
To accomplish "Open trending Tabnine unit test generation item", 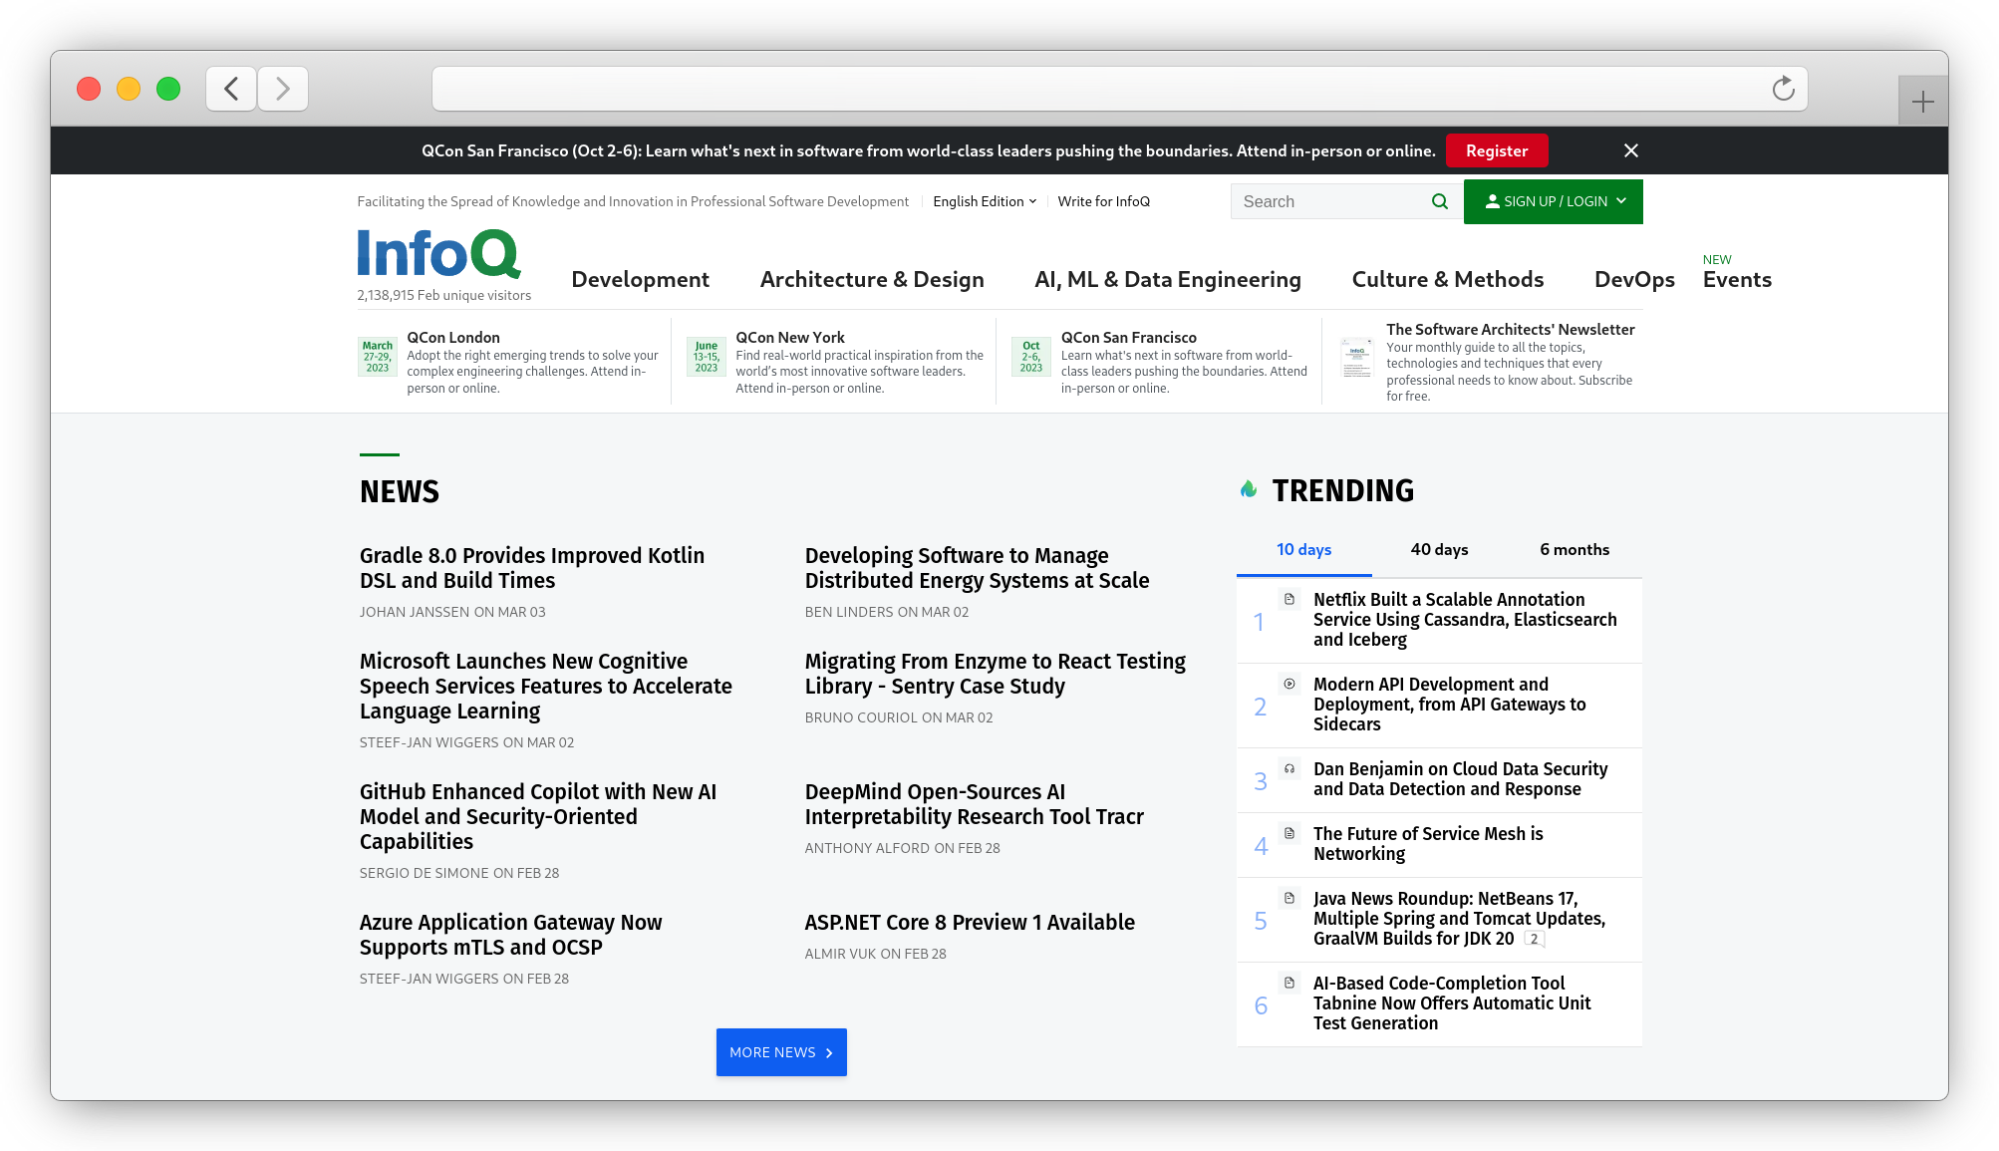I will pos(1451,1004).
